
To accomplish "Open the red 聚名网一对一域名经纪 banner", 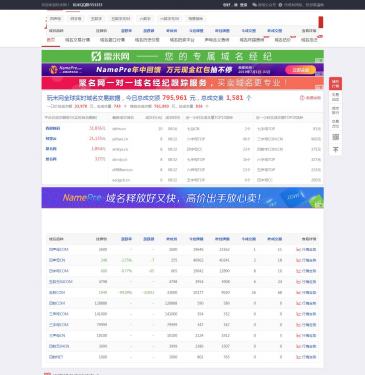I will 182,83.
